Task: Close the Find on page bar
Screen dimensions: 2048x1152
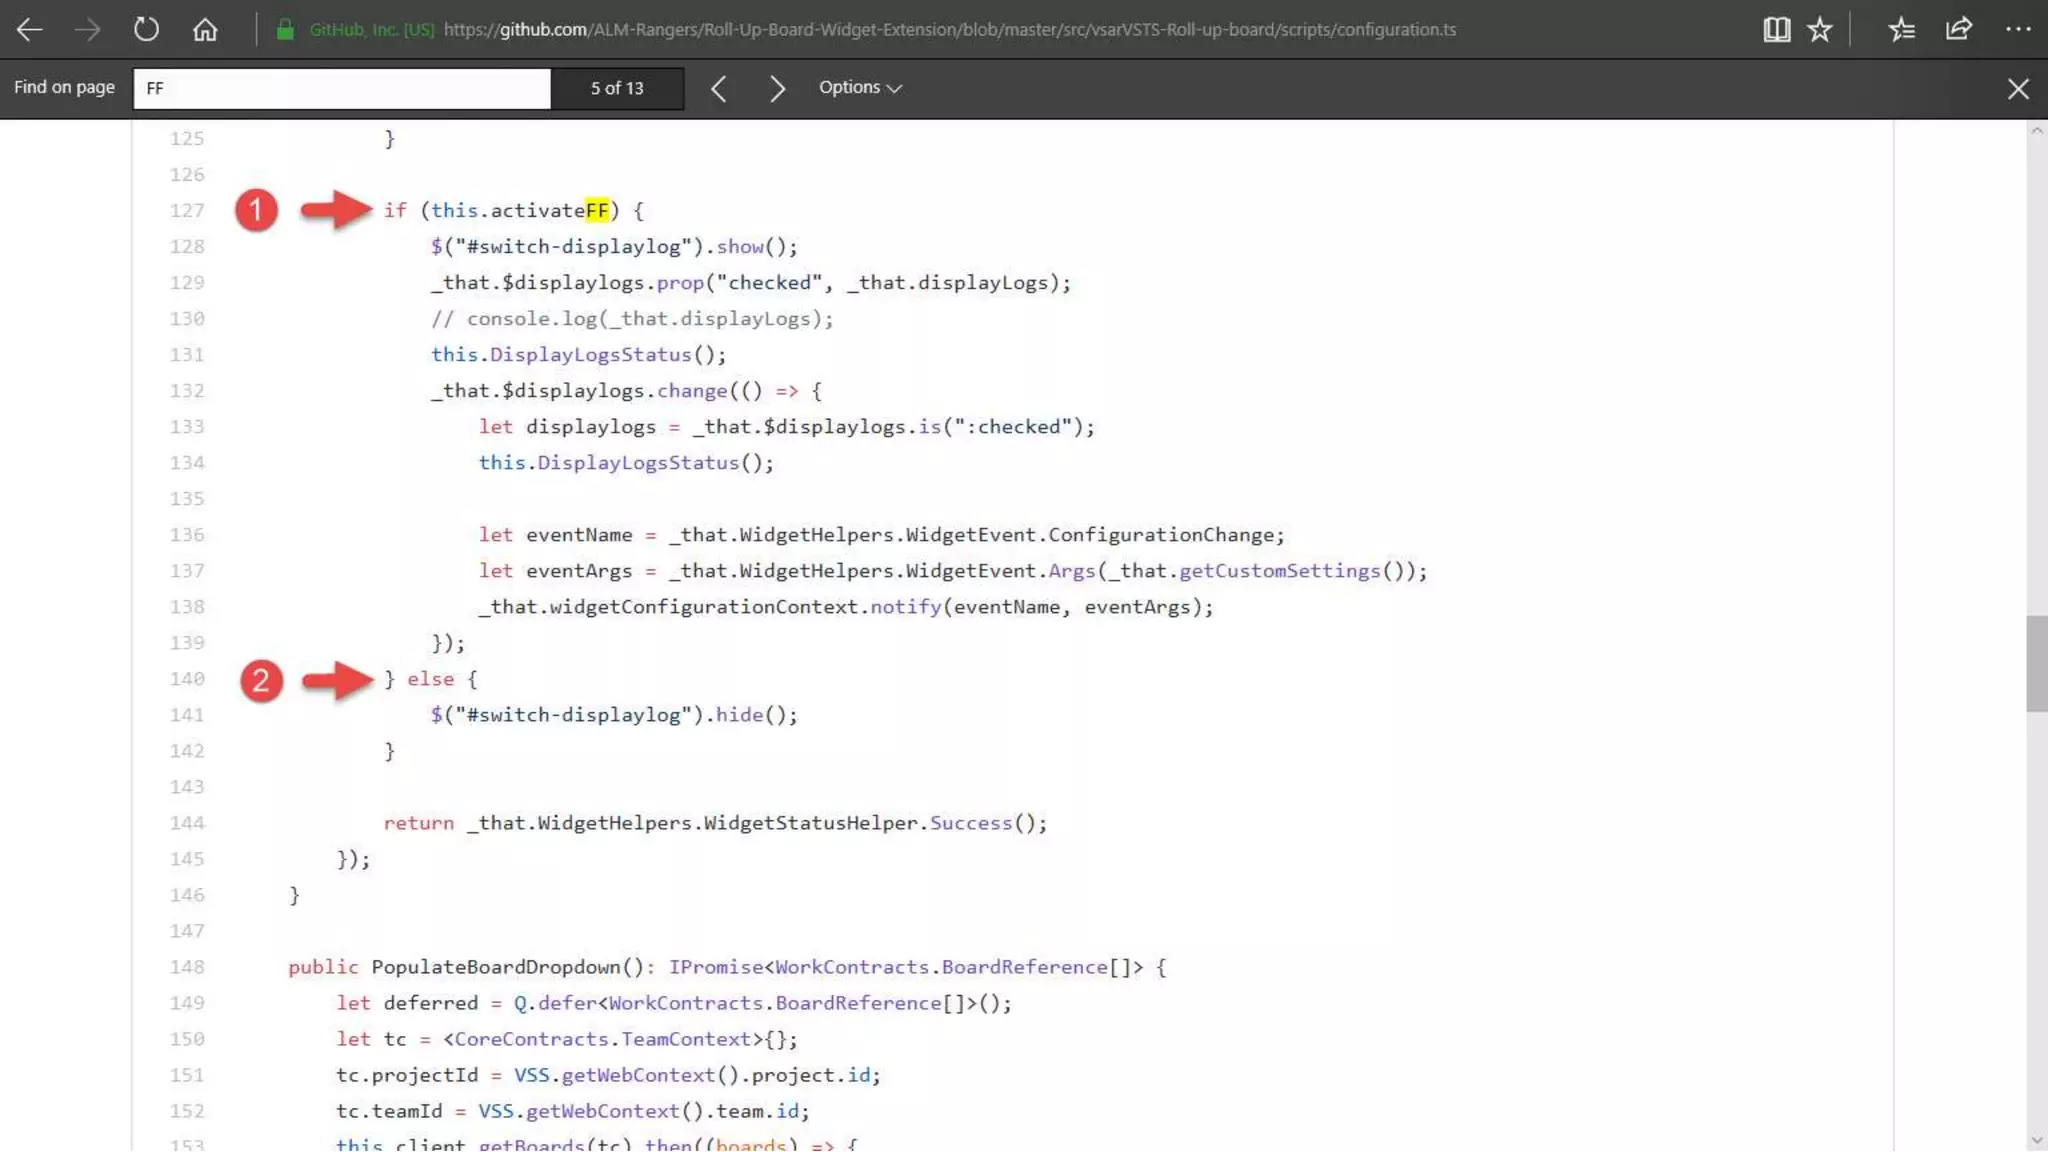Action: tap(2018, 89)
